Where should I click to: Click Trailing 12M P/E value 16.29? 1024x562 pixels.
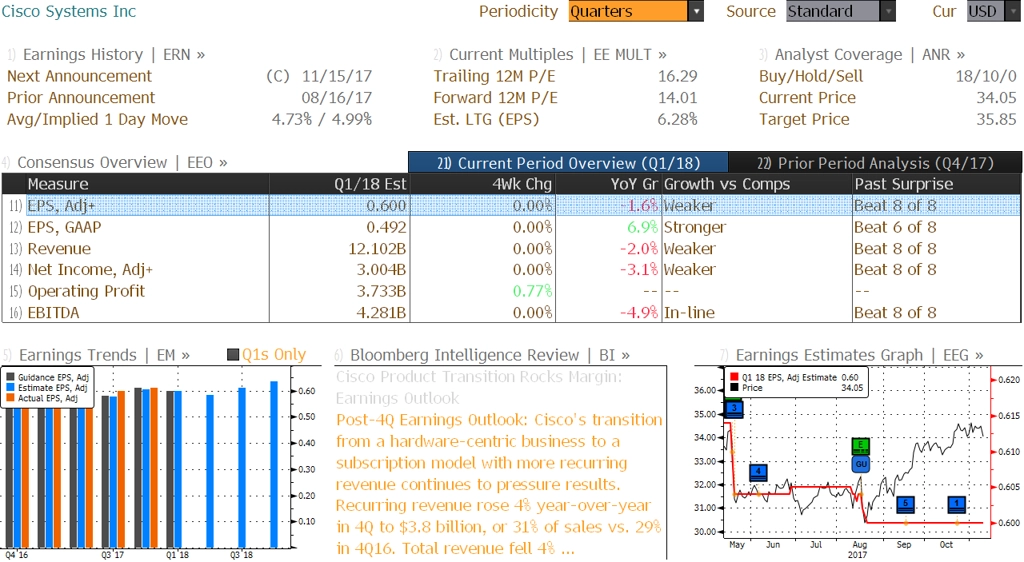click(677, 76)
